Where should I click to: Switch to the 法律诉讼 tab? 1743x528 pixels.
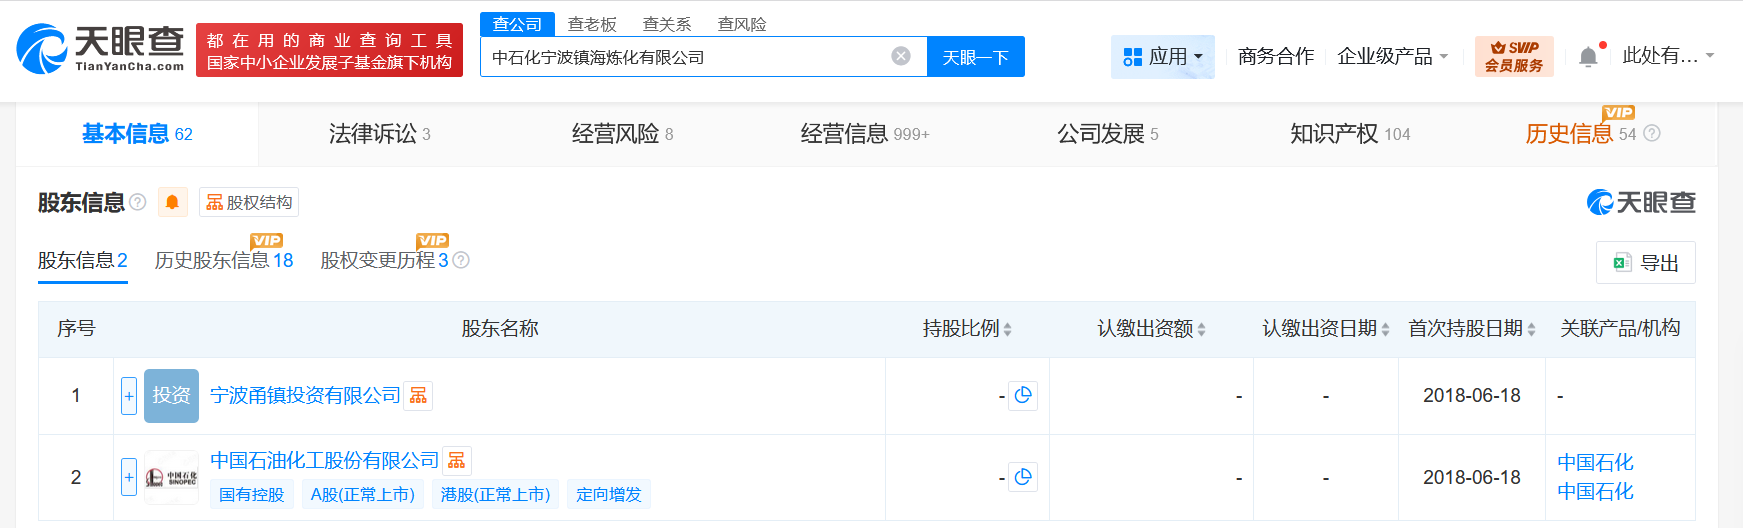tap(379, 134)
